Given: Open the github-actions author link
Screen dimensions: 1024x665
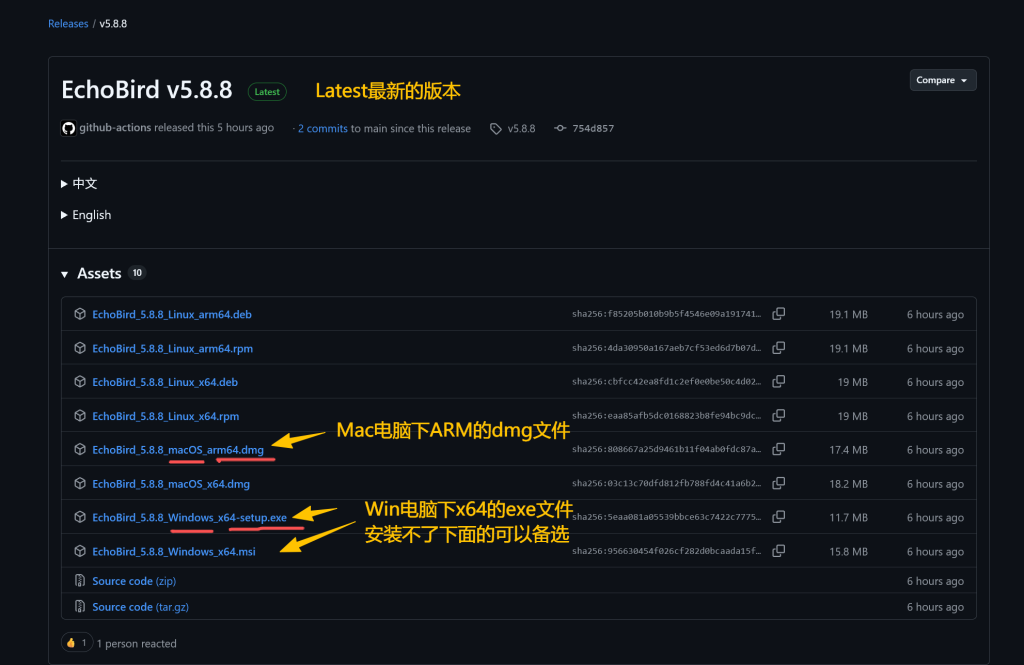Looking at the screenshot, I should coord(115,127).
